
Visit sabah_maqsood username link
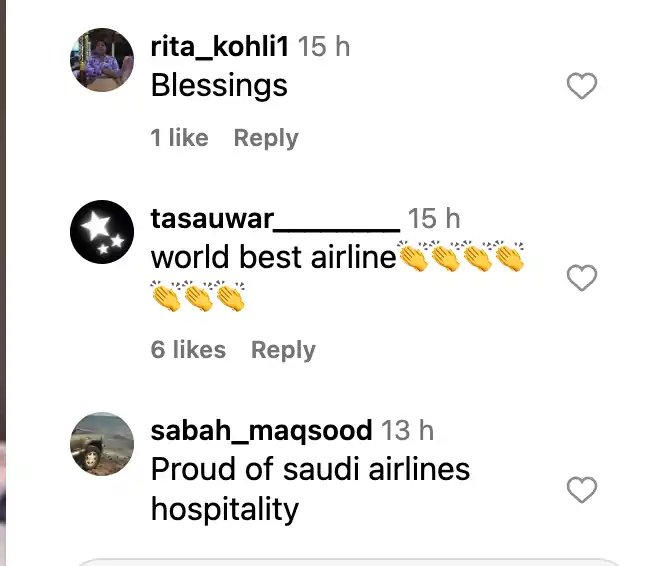click(261, 431)
